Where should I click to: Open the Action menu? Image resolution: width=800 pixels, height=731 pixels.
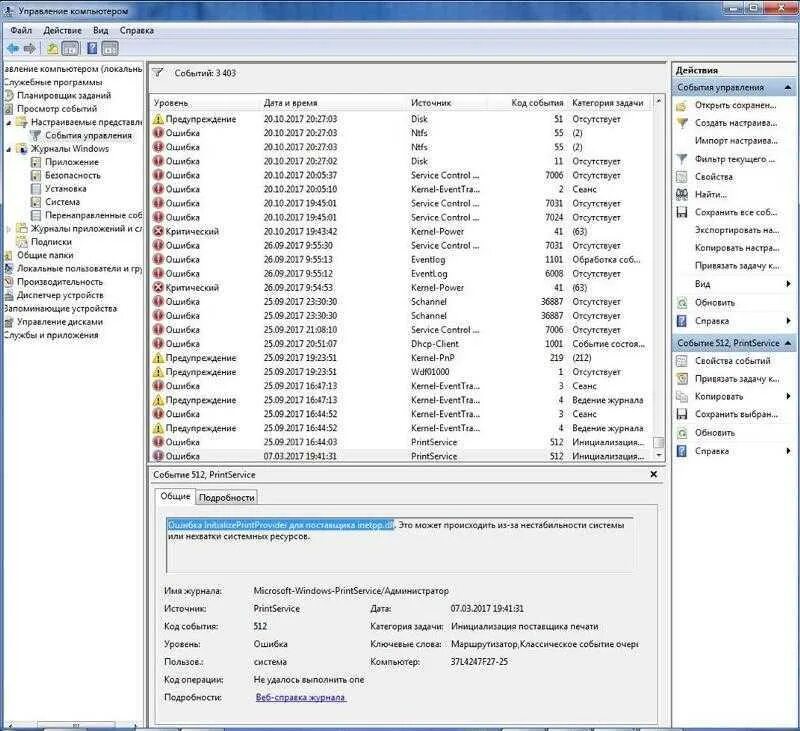[62, 31]
